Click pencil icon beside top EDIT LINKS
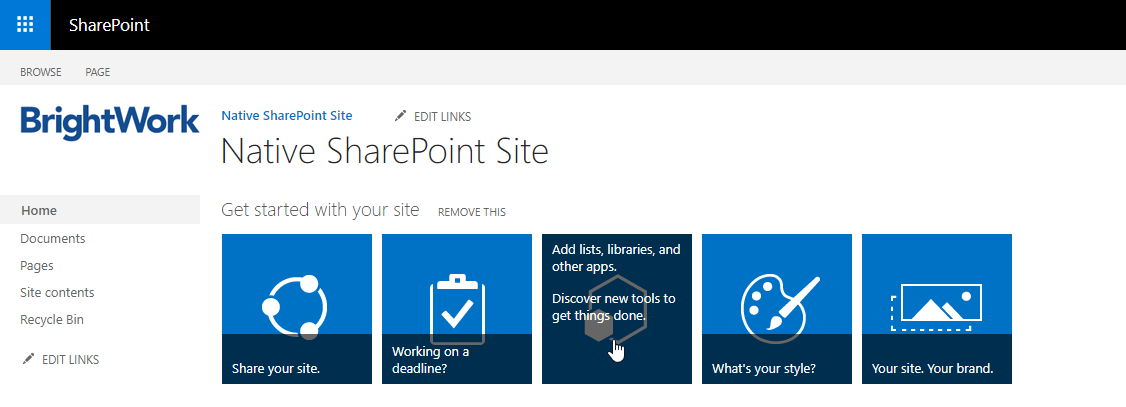The image size is (1126, 407). click(x=401, y=116)
